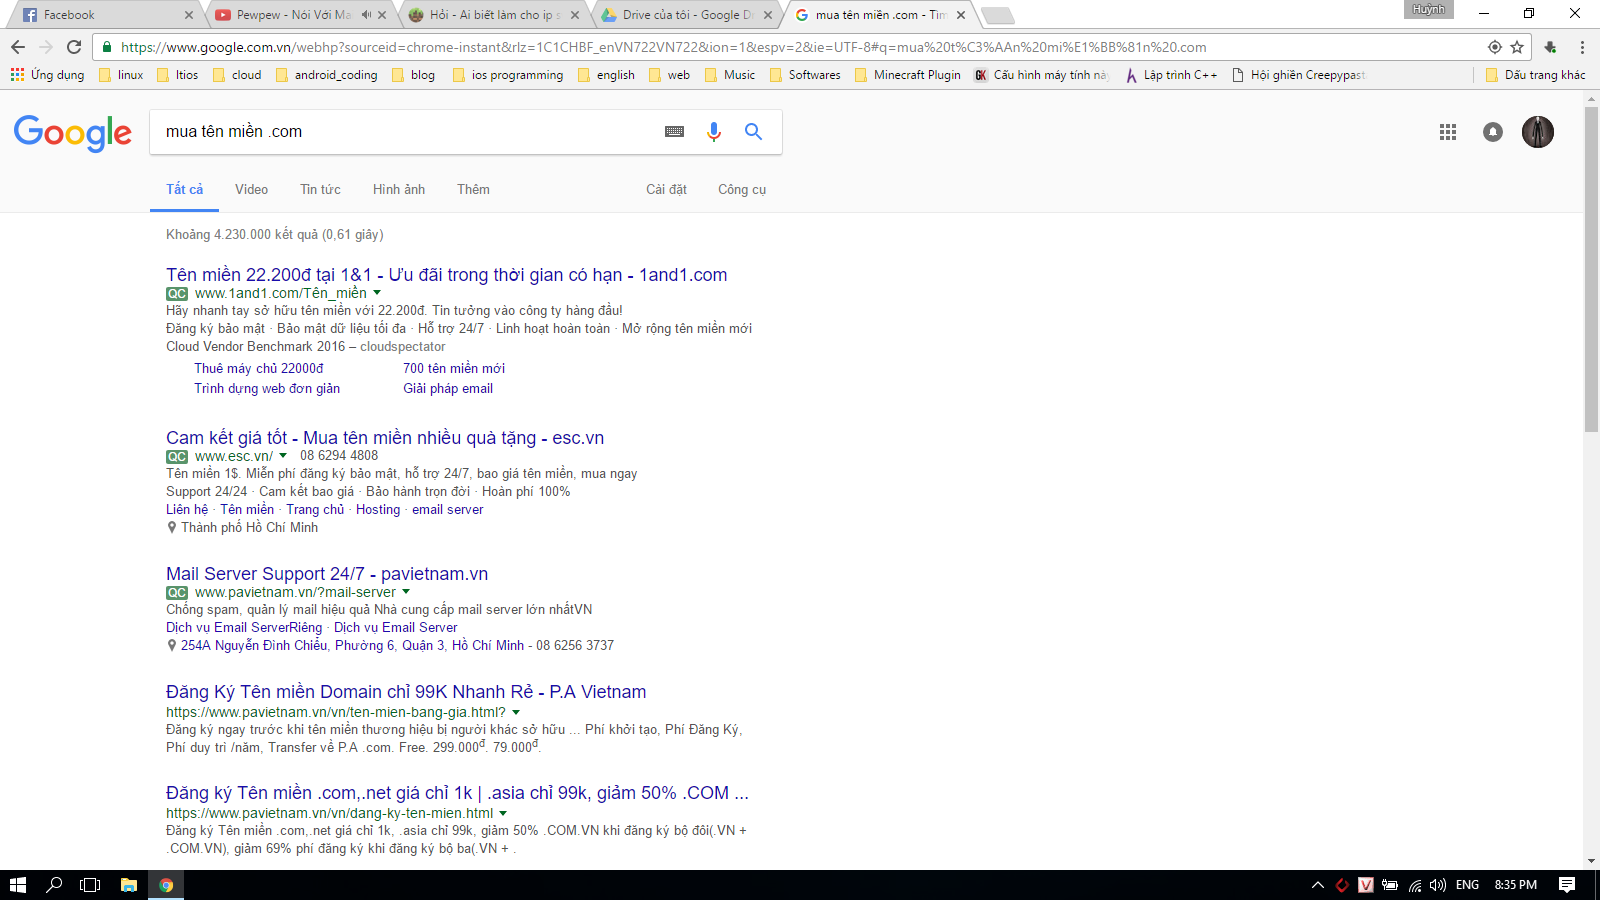Open the '700 tên miền mới' sitelink

click(454, 368)
